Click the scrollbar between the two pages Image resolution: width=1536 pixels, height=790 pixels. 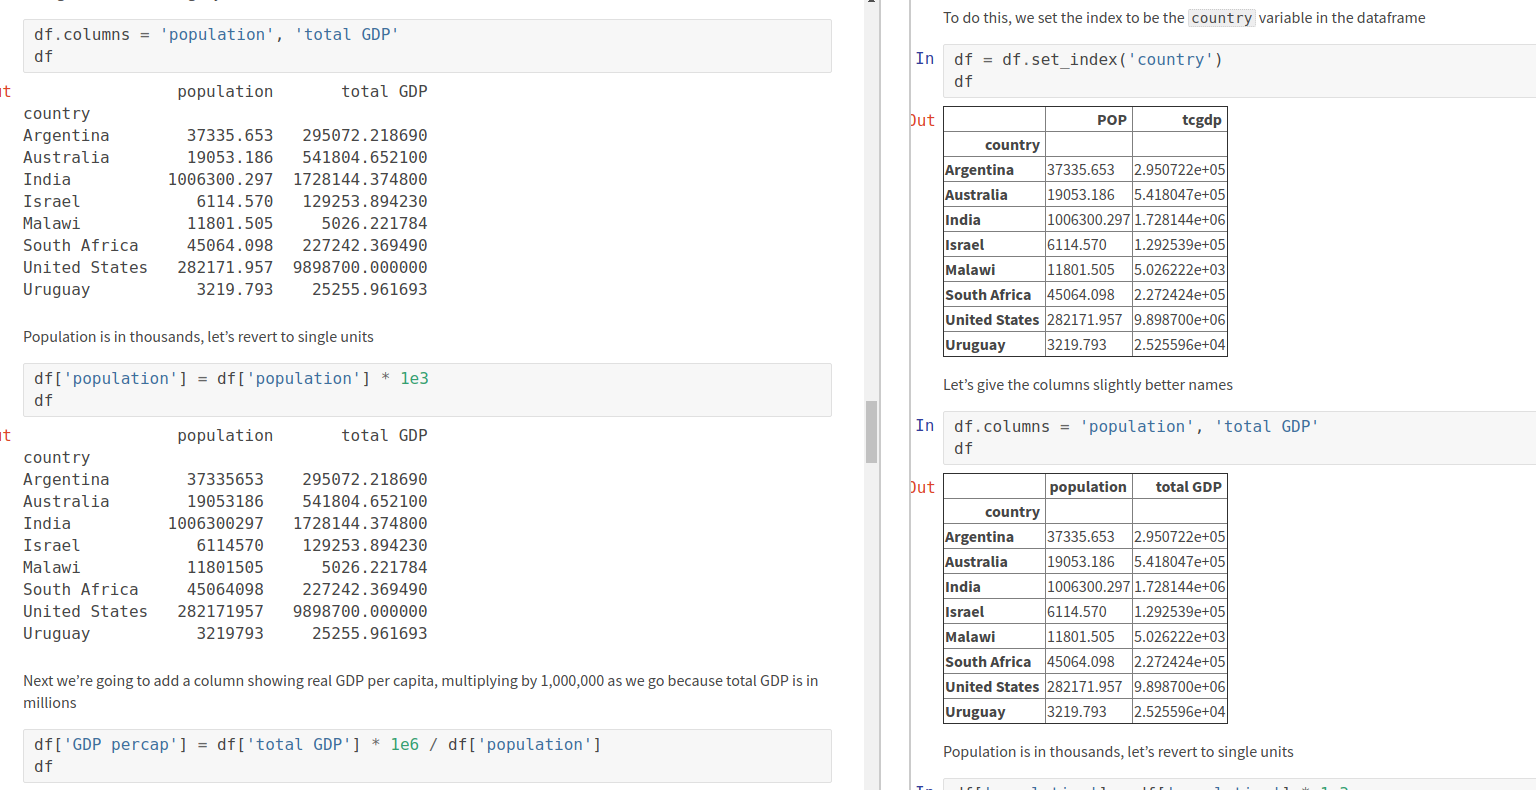click(866, 430)
